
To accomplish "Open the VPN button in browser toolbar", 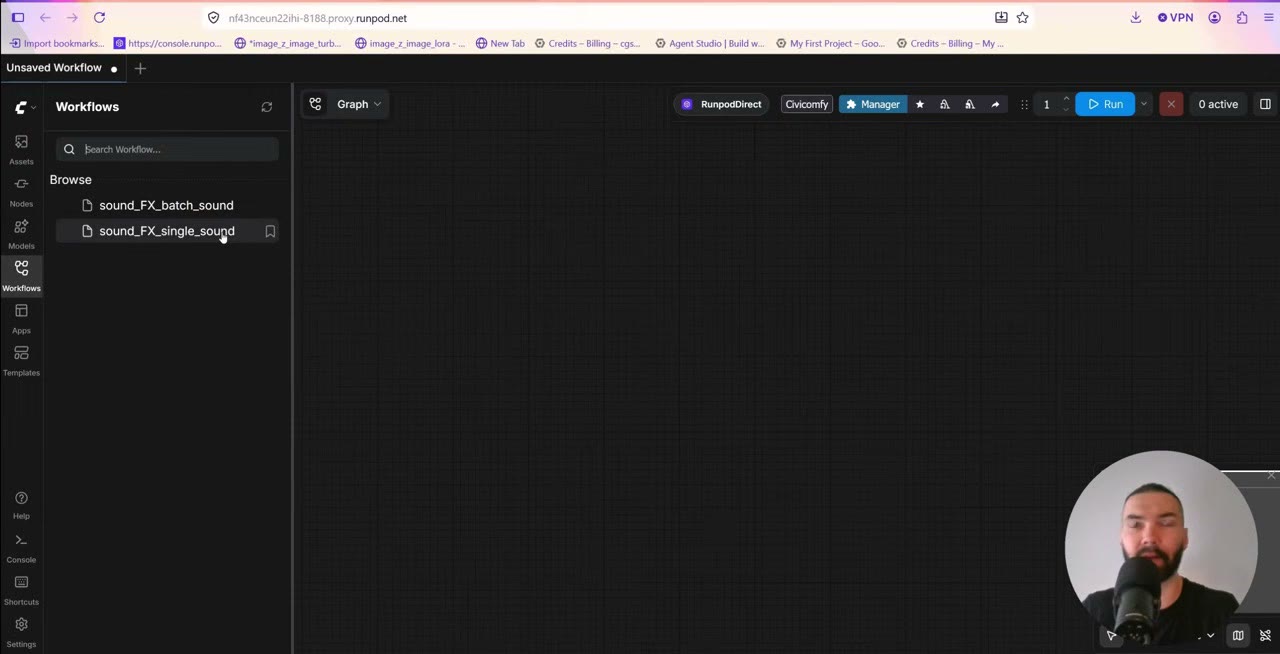I will [x=1175, y=18].
